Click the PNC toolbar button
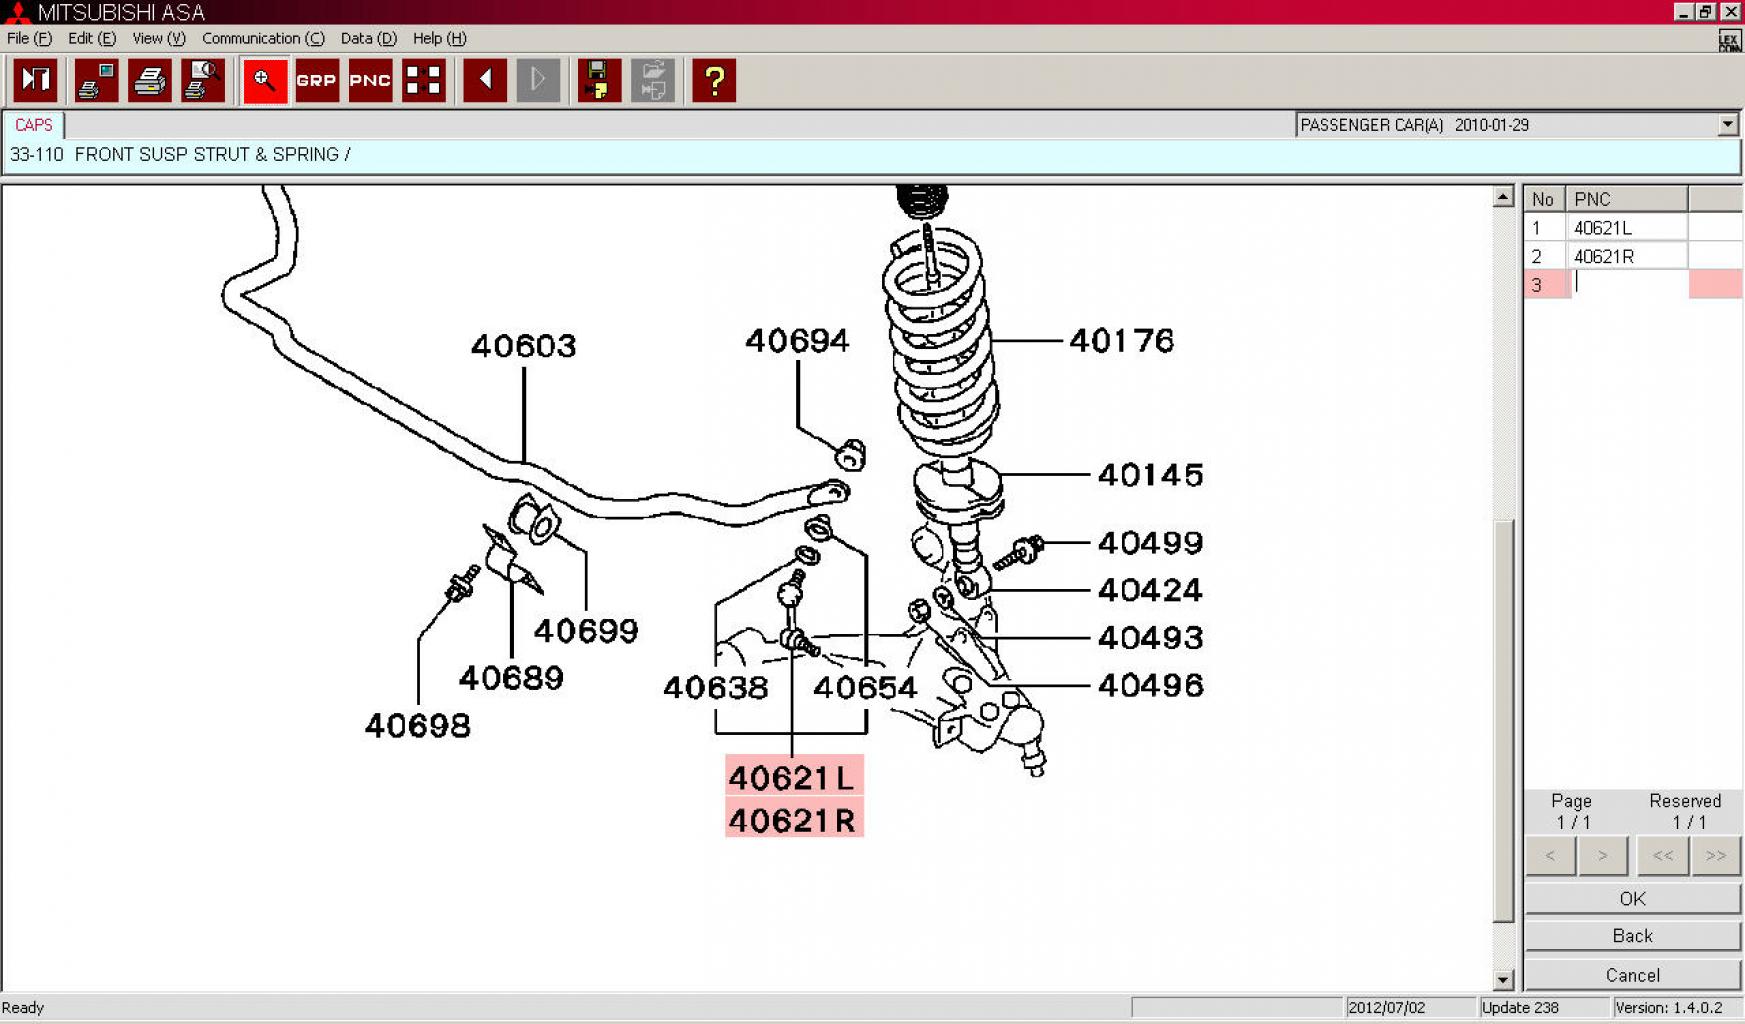1745x1024 pixels. point(370,80)
